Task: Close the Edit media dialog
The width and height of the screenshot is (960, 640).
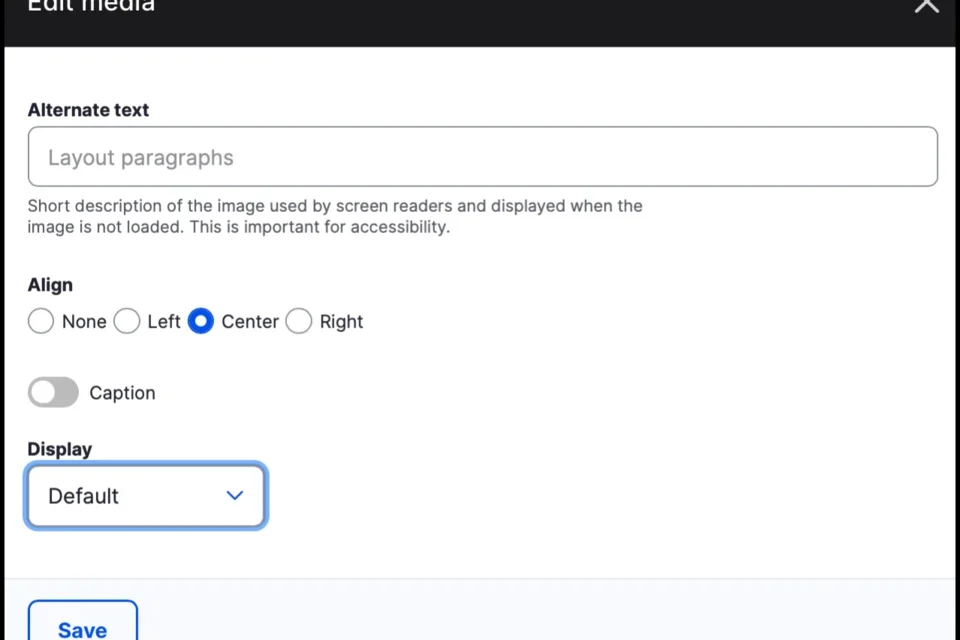Action: [926, 8]
